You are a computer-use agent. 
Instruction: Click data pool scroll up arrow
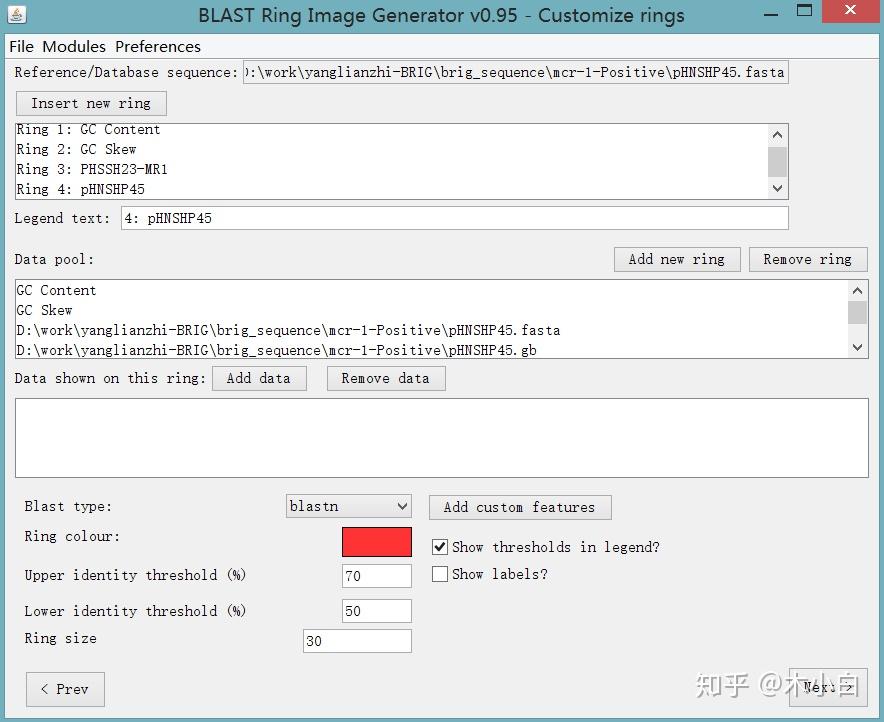858,291
